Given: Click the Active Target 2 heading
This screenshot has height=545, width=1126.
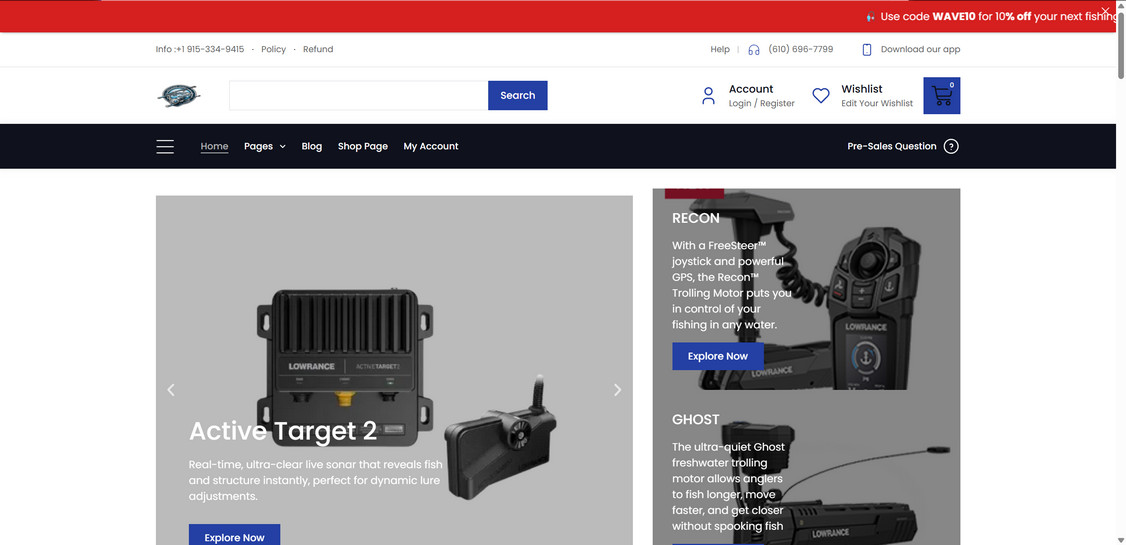Looking at the screenshot, I should pos(283,431).
